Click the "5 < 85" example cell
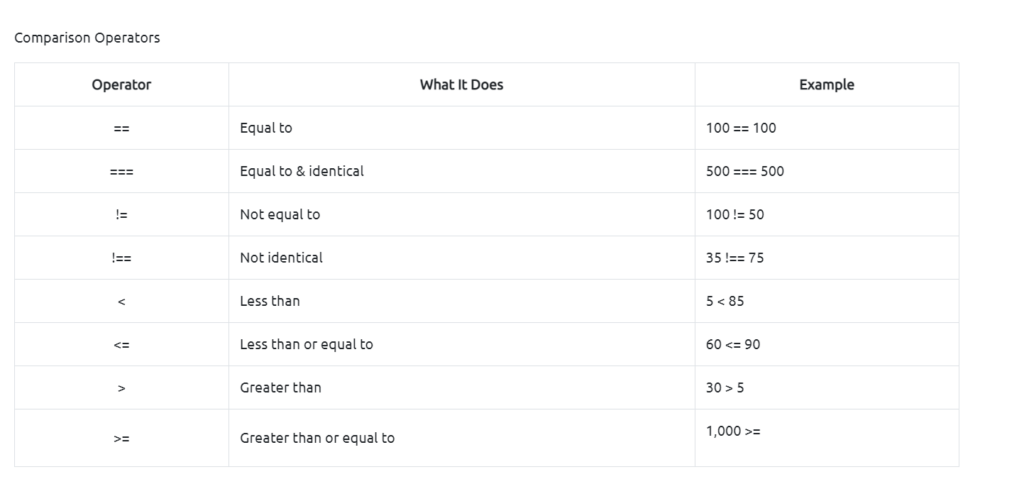 tap(725, 301)
